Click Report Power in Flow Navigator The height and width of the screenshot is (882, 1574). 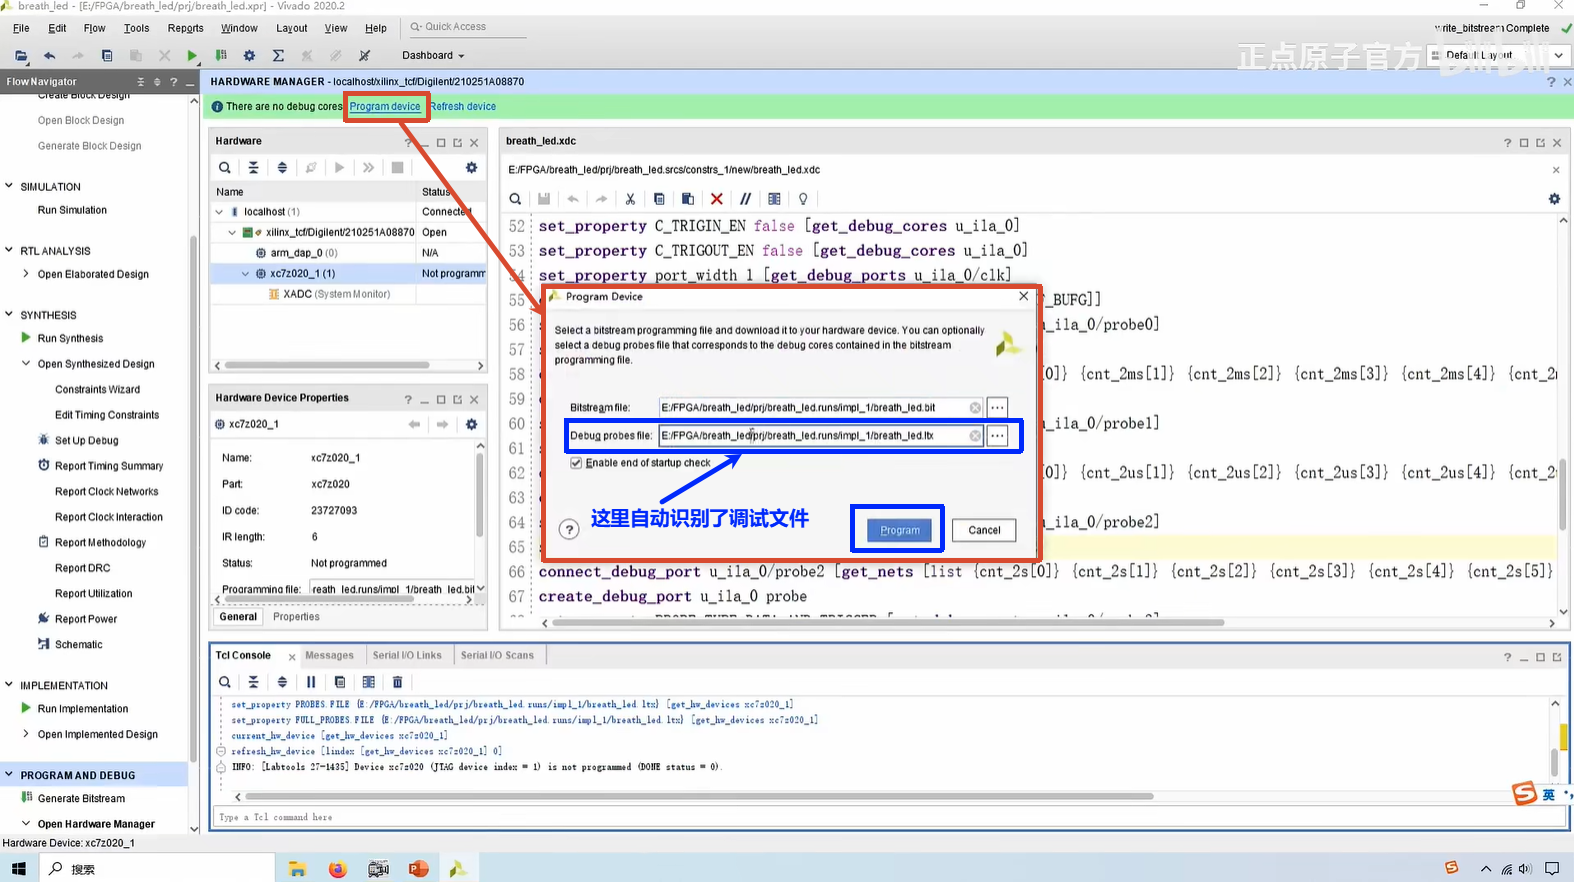click(x=86, y=619)
